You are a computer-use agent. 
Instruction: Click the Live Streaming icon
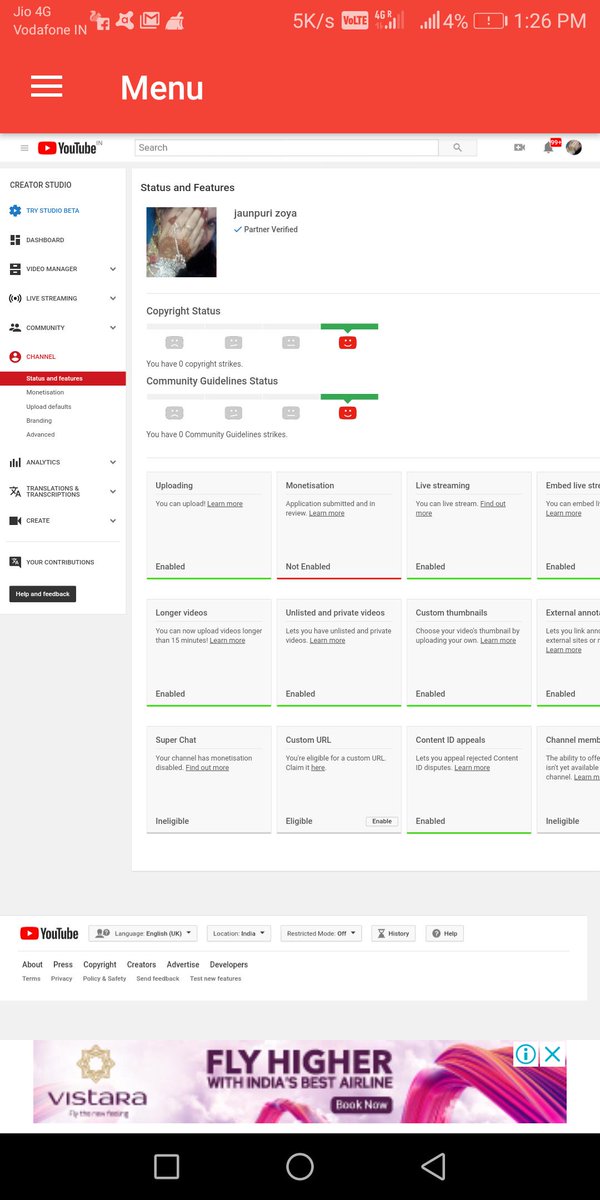pos(15,298)
